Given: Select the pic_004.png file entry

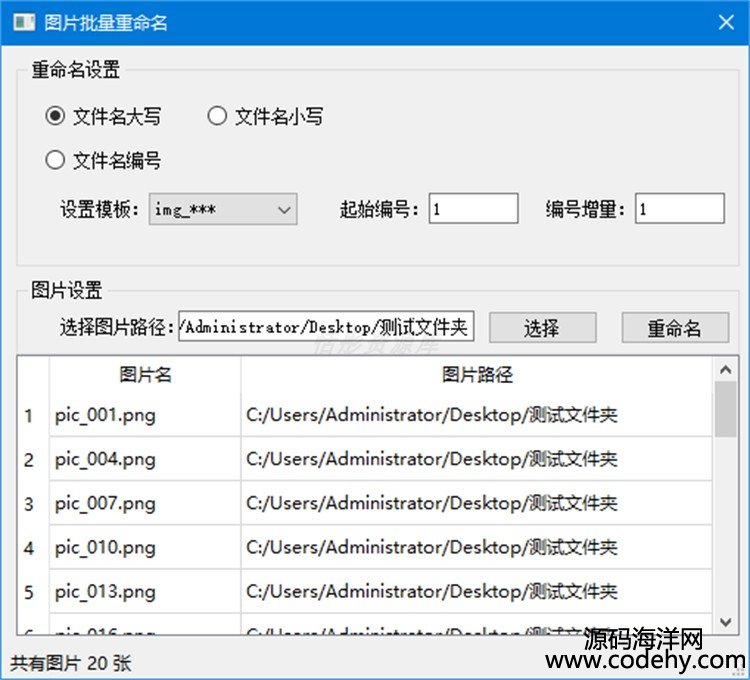Looking at the screenshot, I should 145,459.
